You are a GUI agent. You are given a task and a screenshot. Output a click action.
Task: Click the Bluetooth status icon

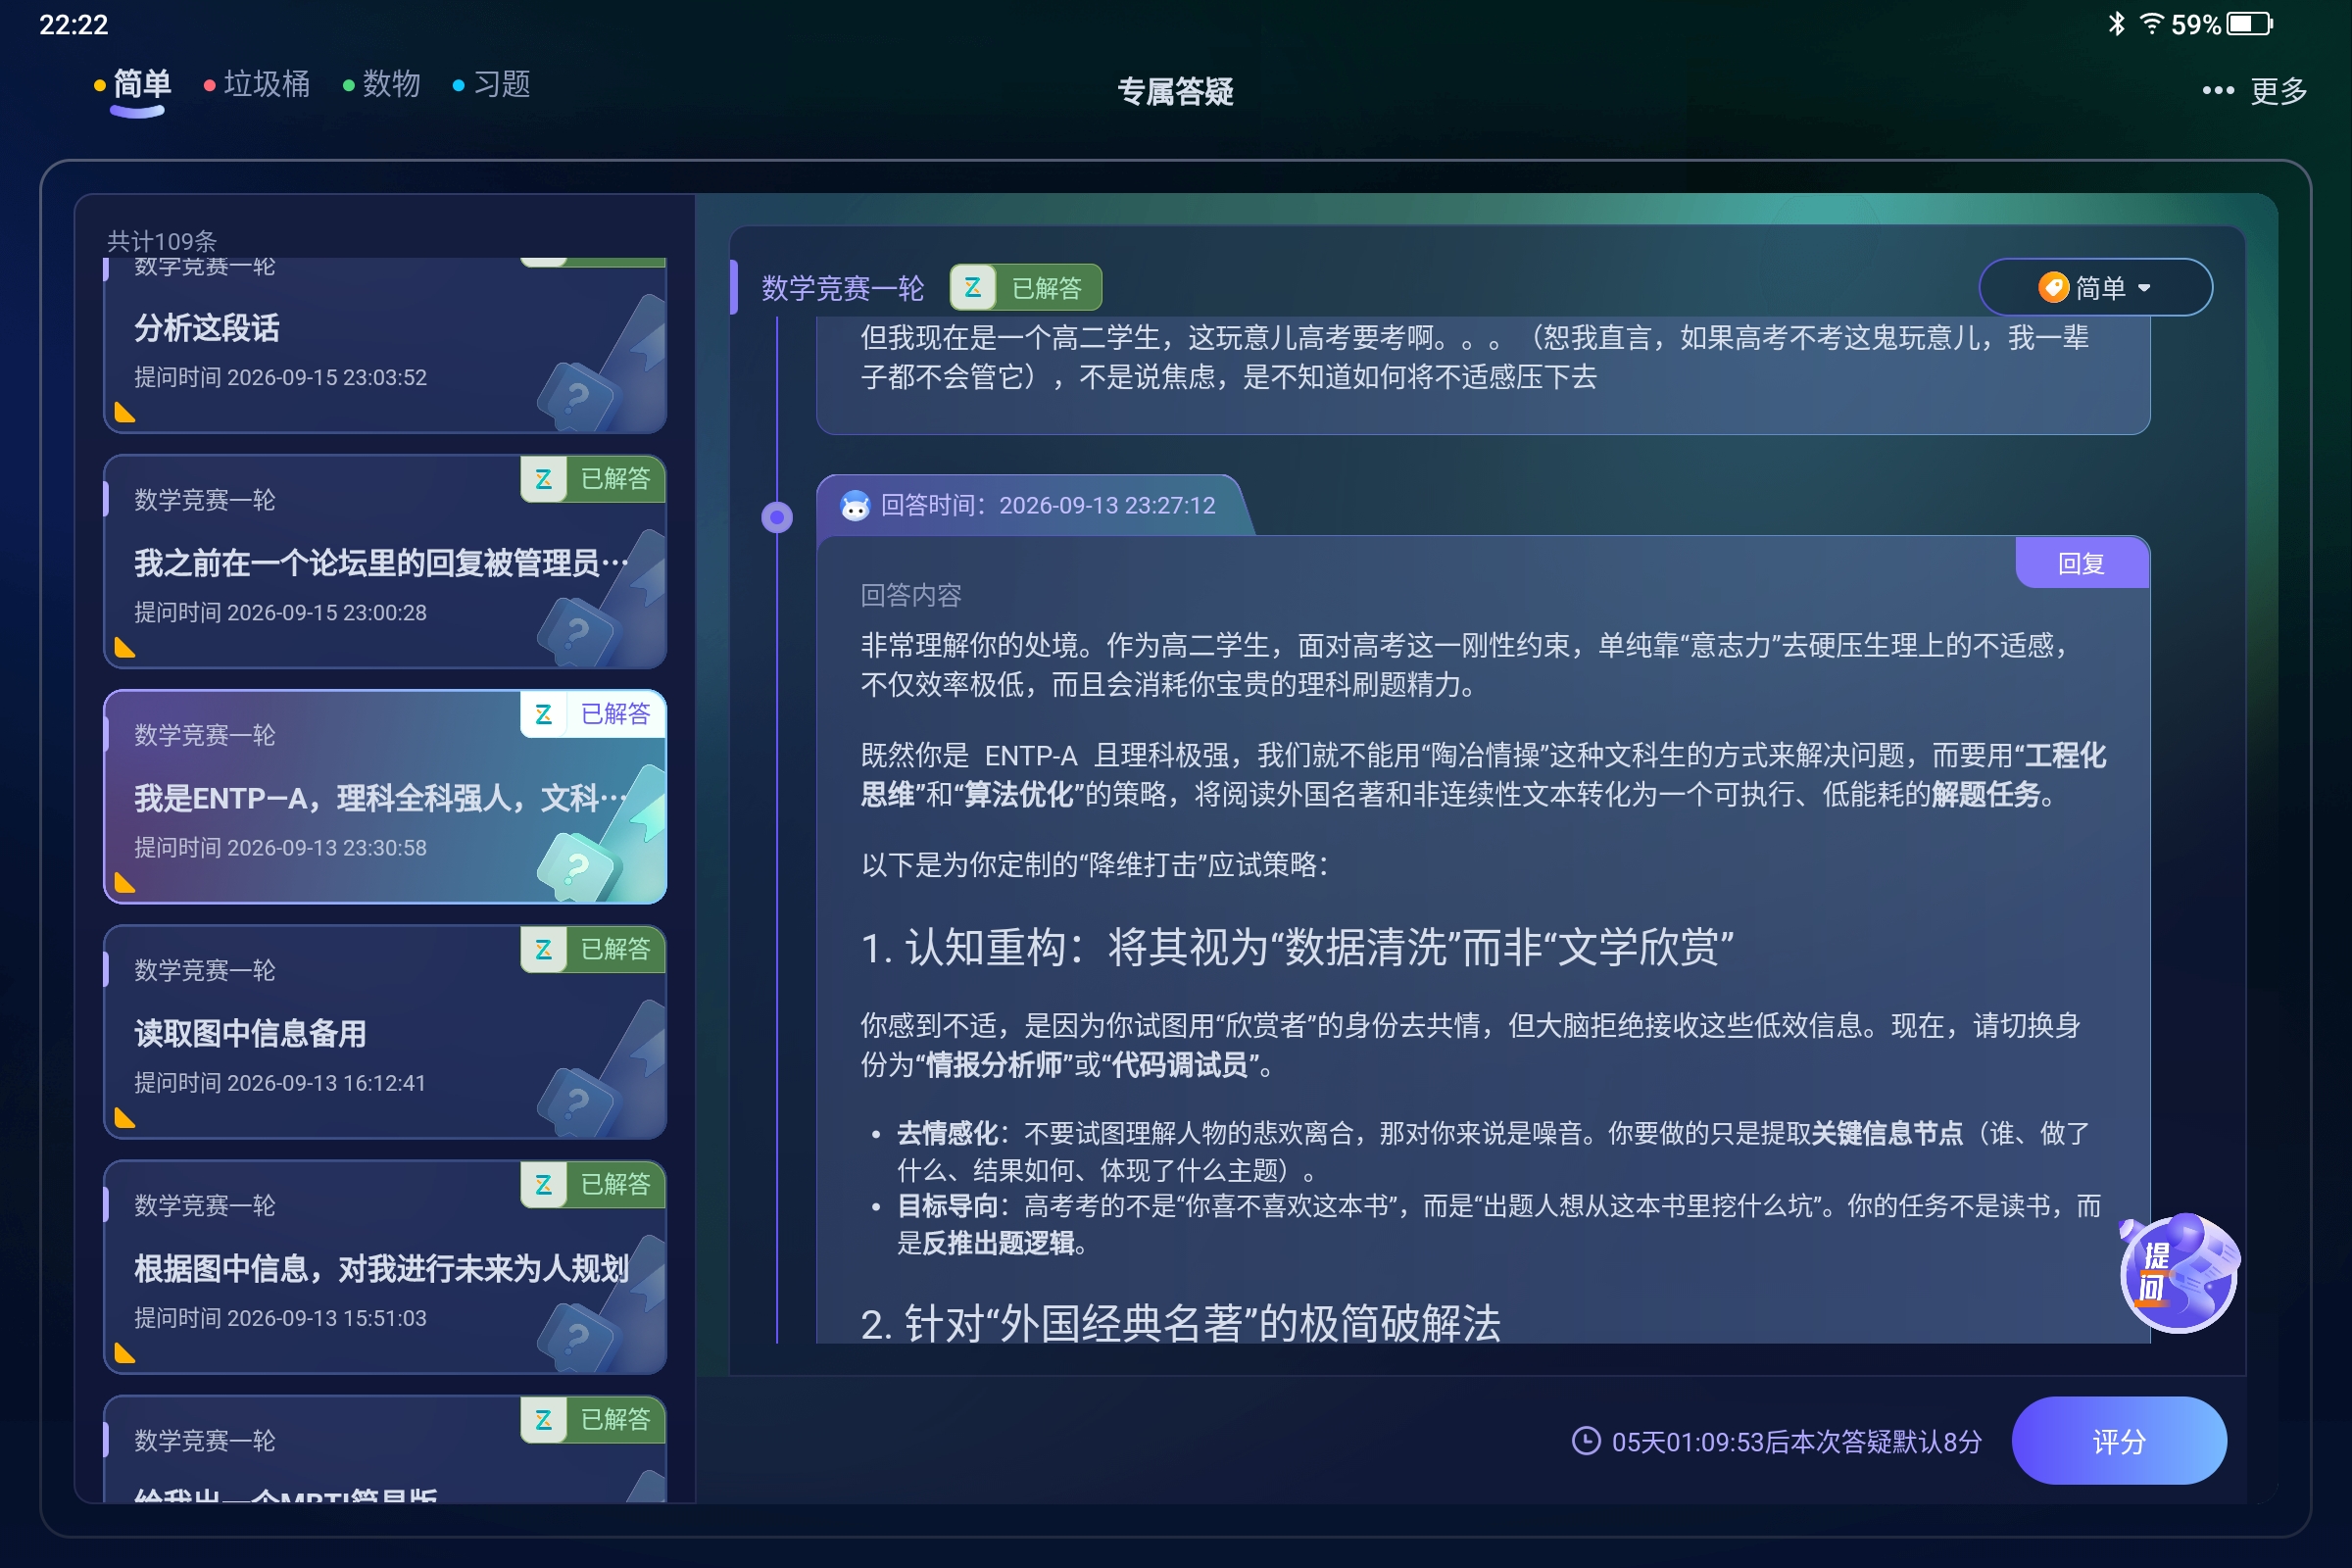click(2116, 23)
